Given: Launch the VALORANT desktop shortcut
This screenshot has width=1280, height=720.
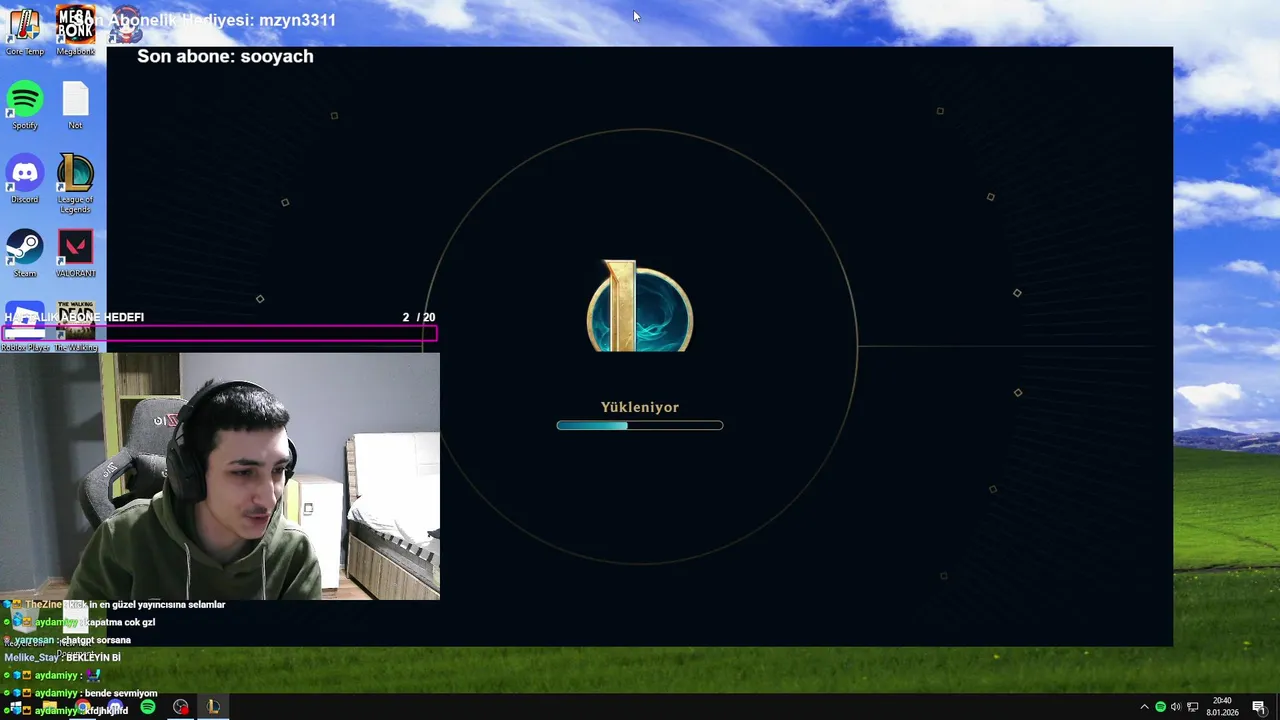Looking at the screenshot, I should pos(75,253).
